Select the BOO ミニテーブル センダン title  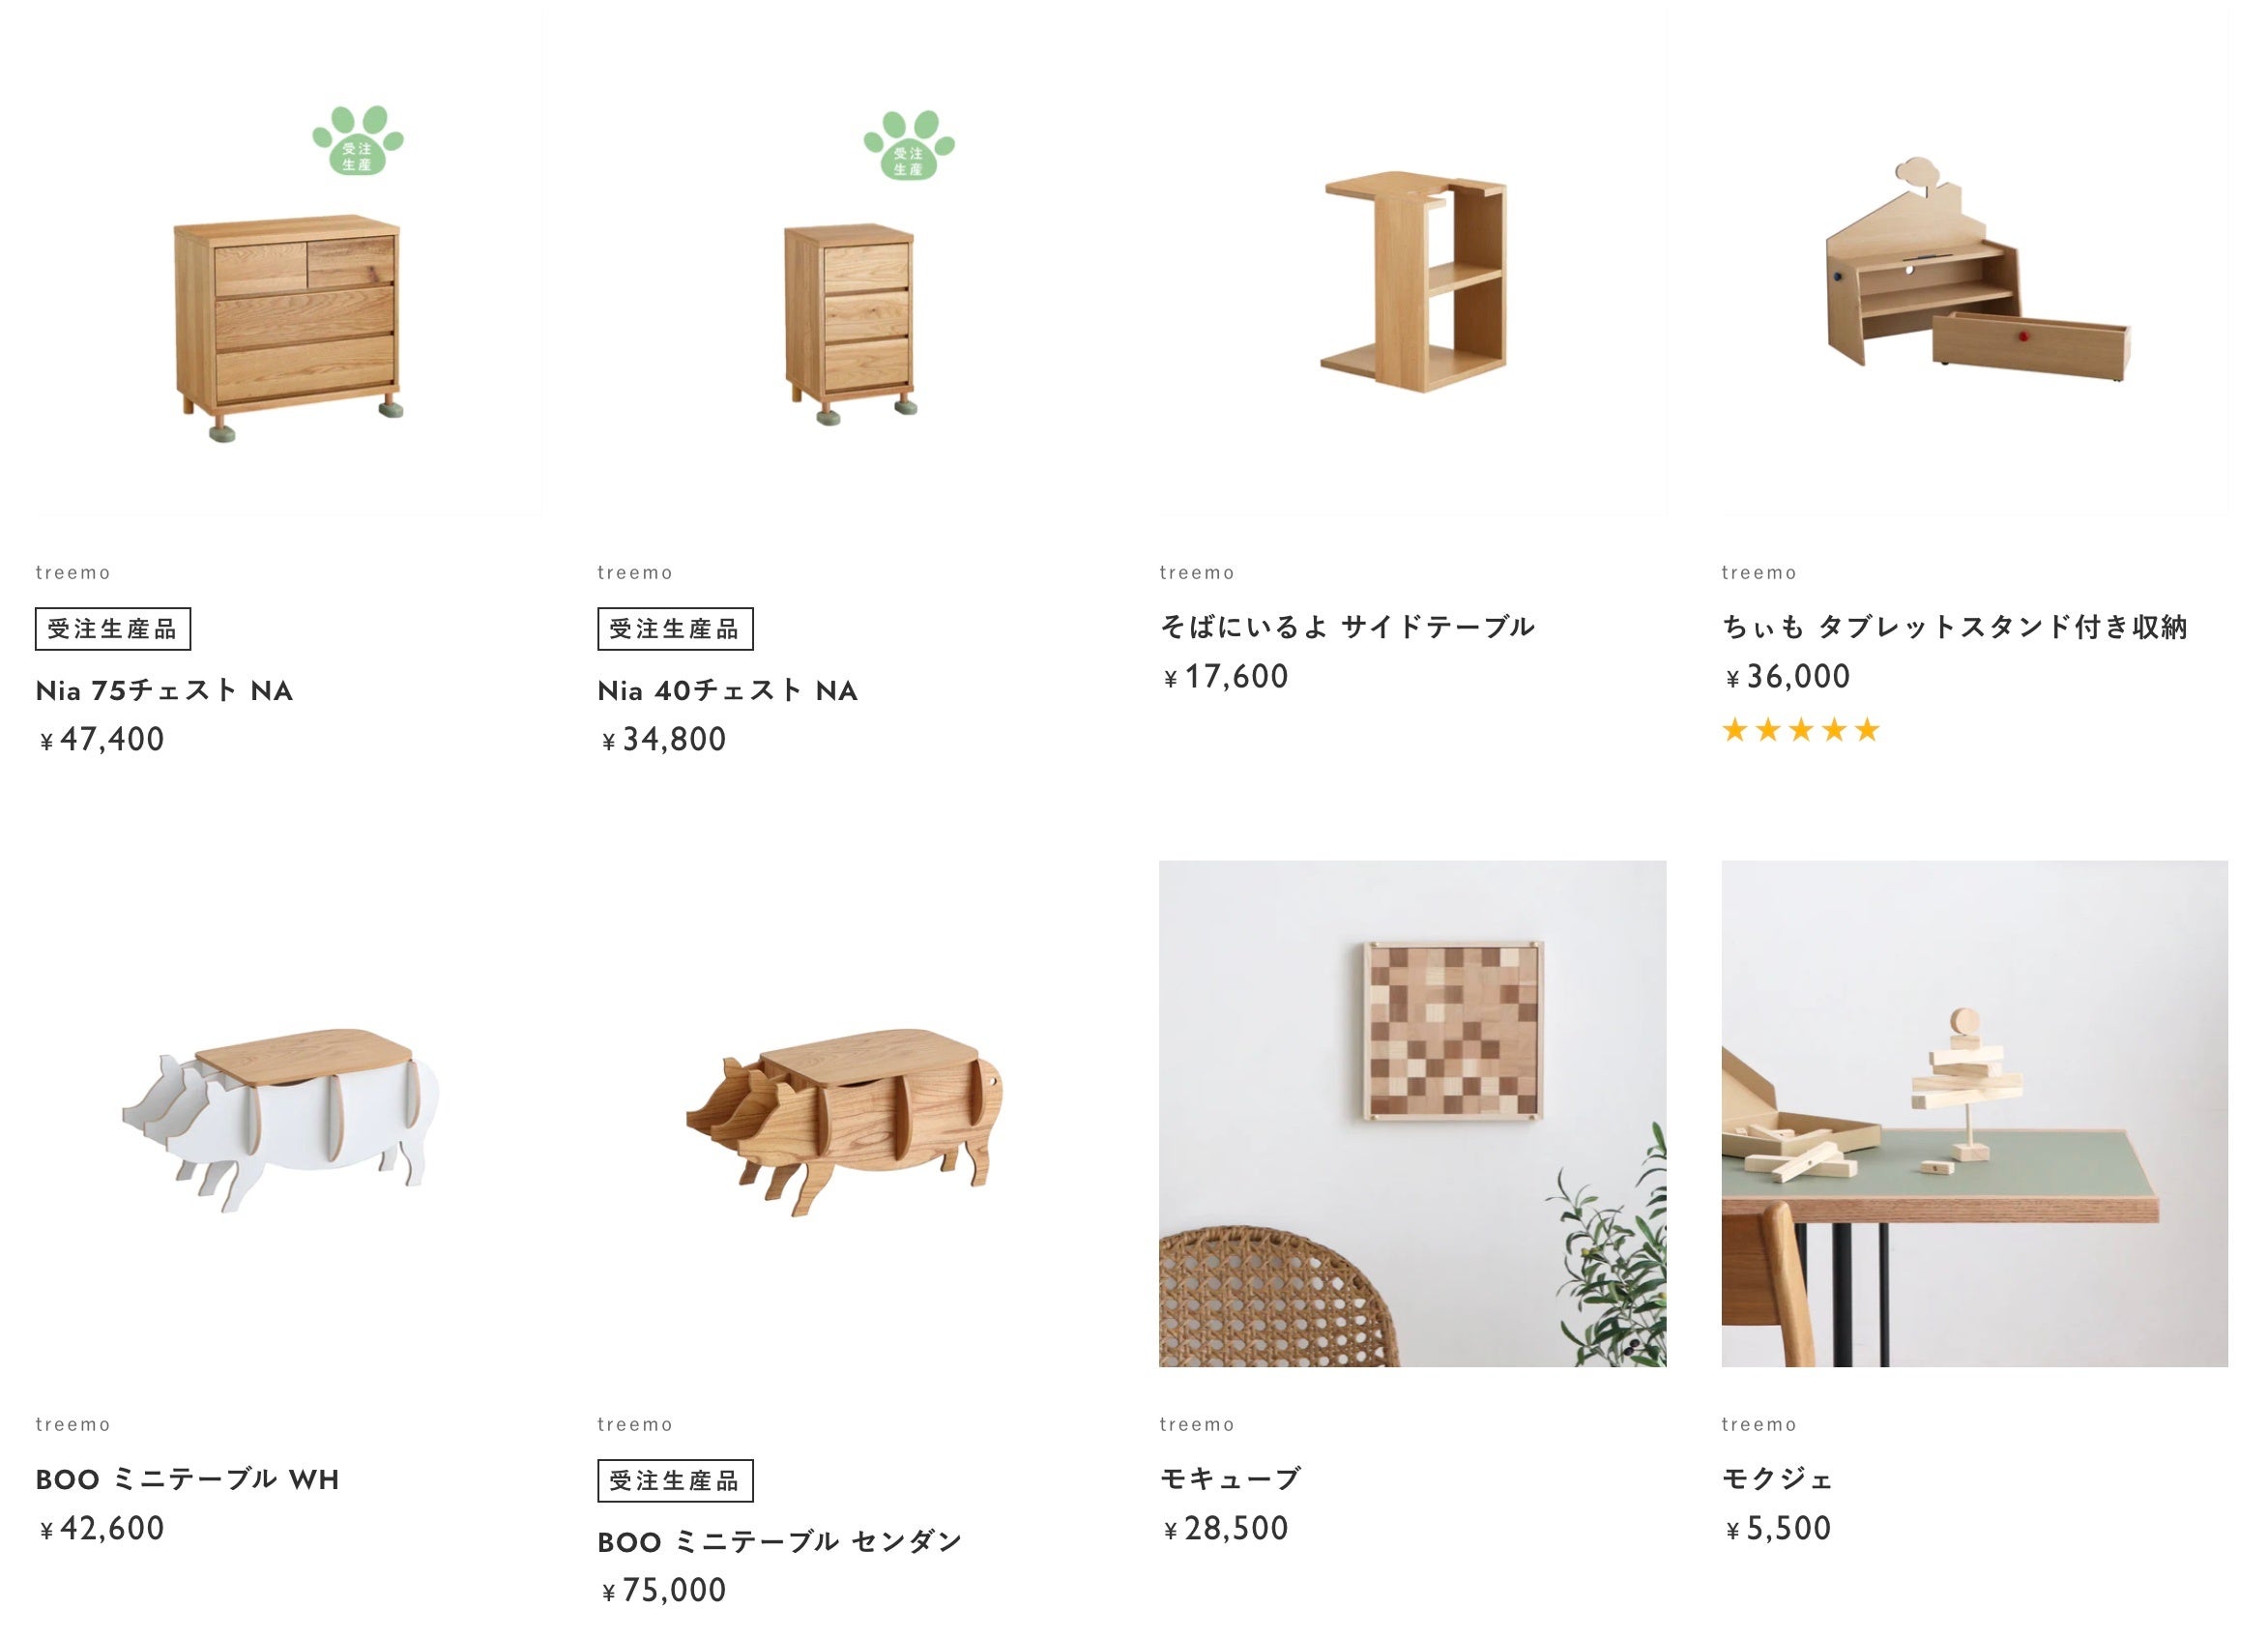[779, 1541]
